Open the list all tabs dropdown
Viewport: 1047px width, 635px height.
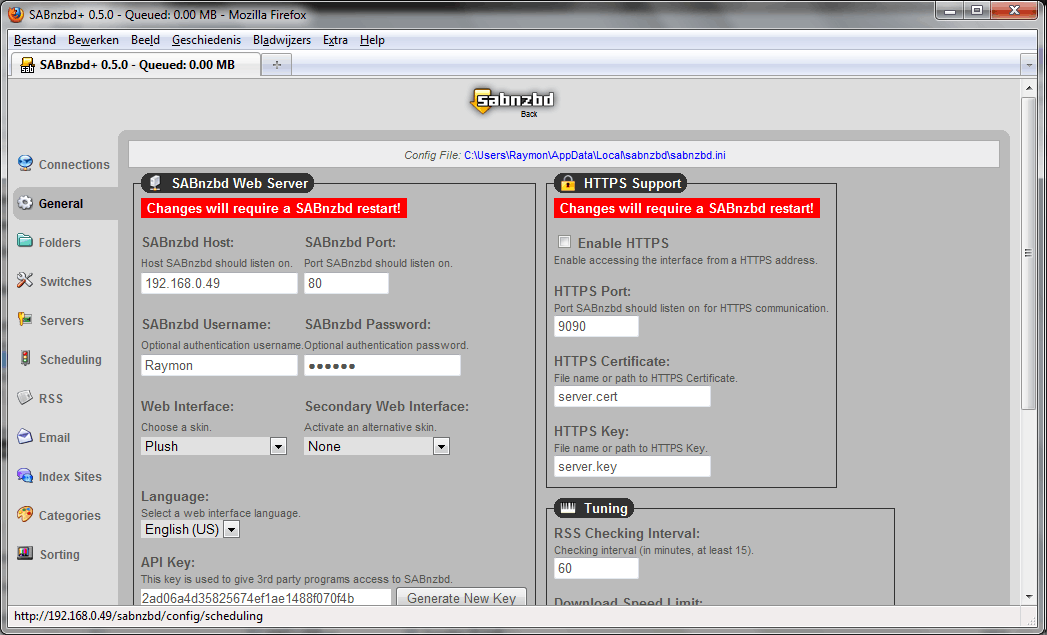tap(1029, 65)
